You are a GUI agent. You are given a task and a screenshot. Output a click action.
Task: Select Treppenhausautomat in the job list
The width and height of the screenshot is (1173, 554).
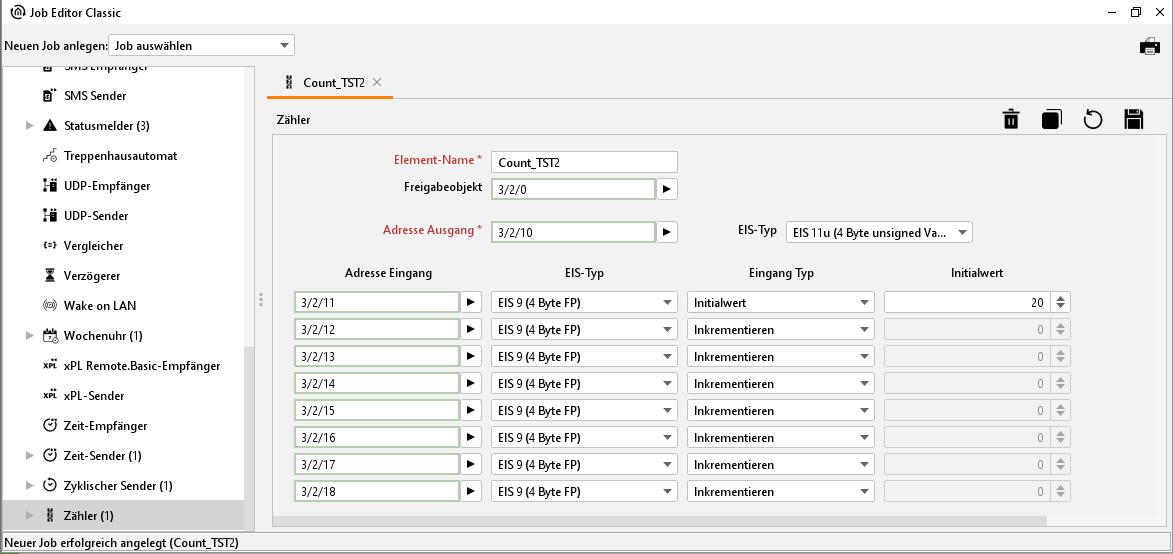(120, 156)
